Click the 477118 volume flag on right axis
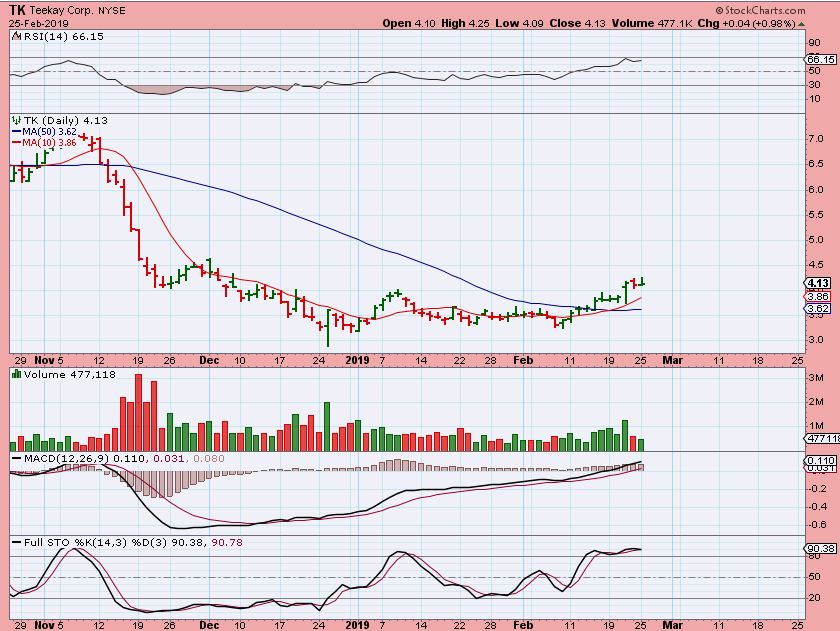The height and width of the screenshot is (631, 840). click(822, 439)
